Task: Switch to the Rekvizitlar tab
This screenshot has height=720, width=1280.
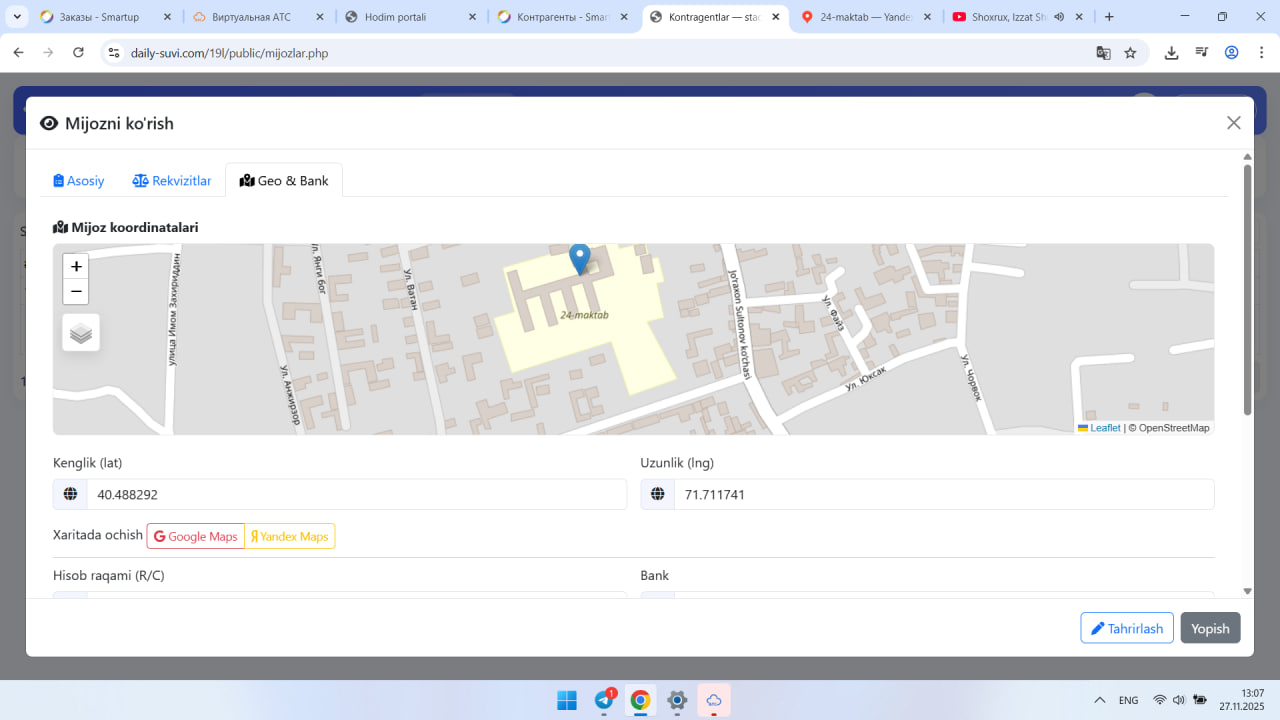Action: [172, 181]
